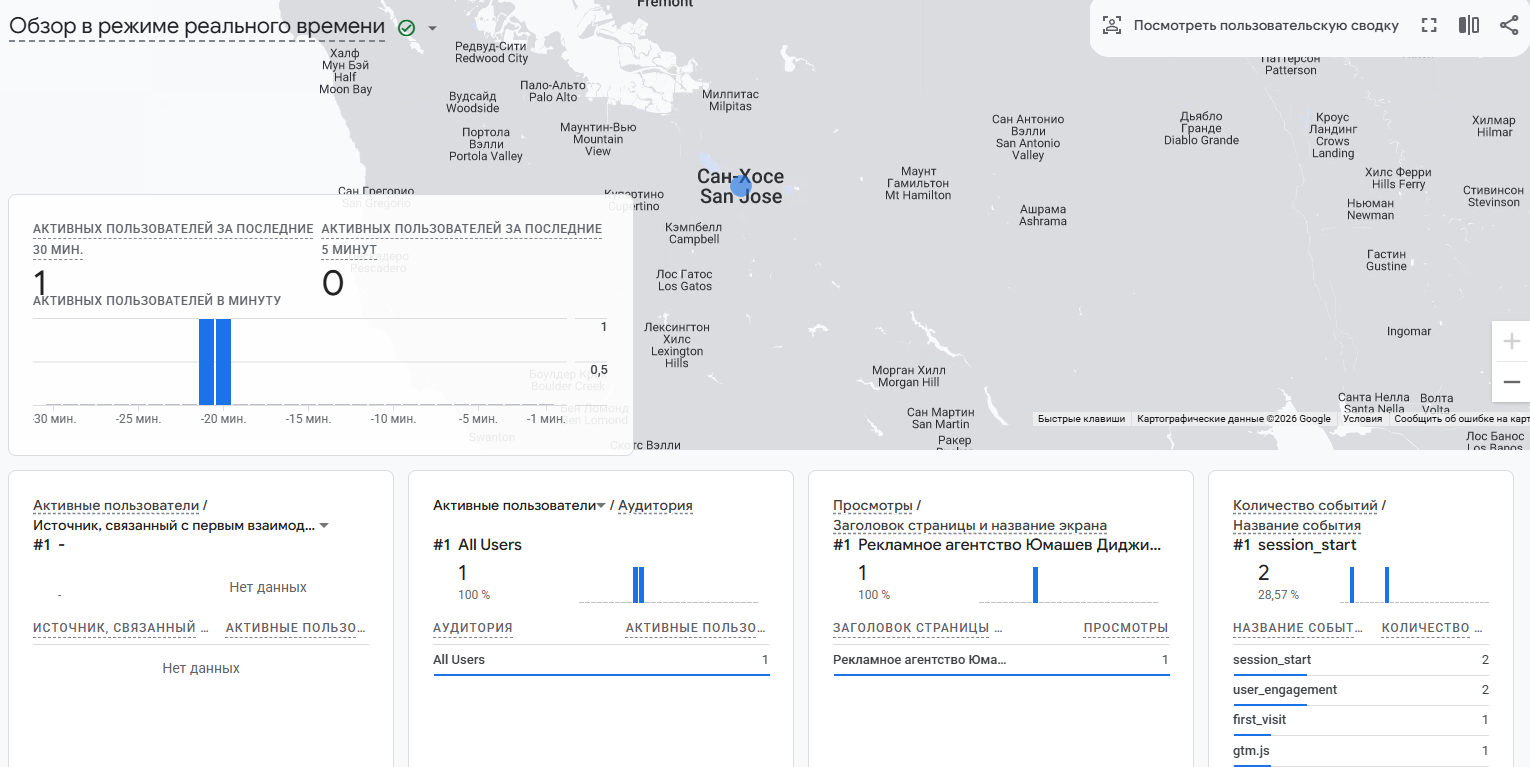Click the 'Просмотры' card heading

tap(873, 505)
